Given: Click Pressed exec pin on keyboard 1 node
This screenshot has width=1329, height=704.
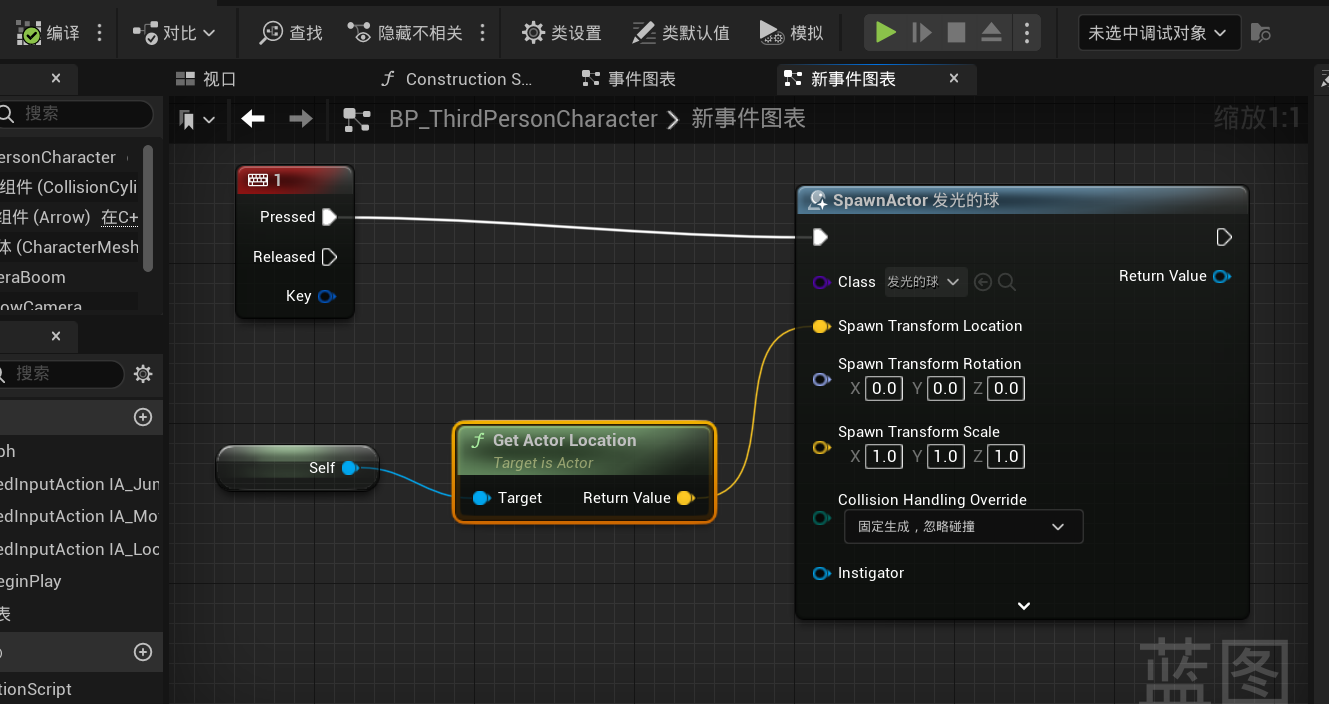Looking at the screenshot, I should click(x=329, y=217).
